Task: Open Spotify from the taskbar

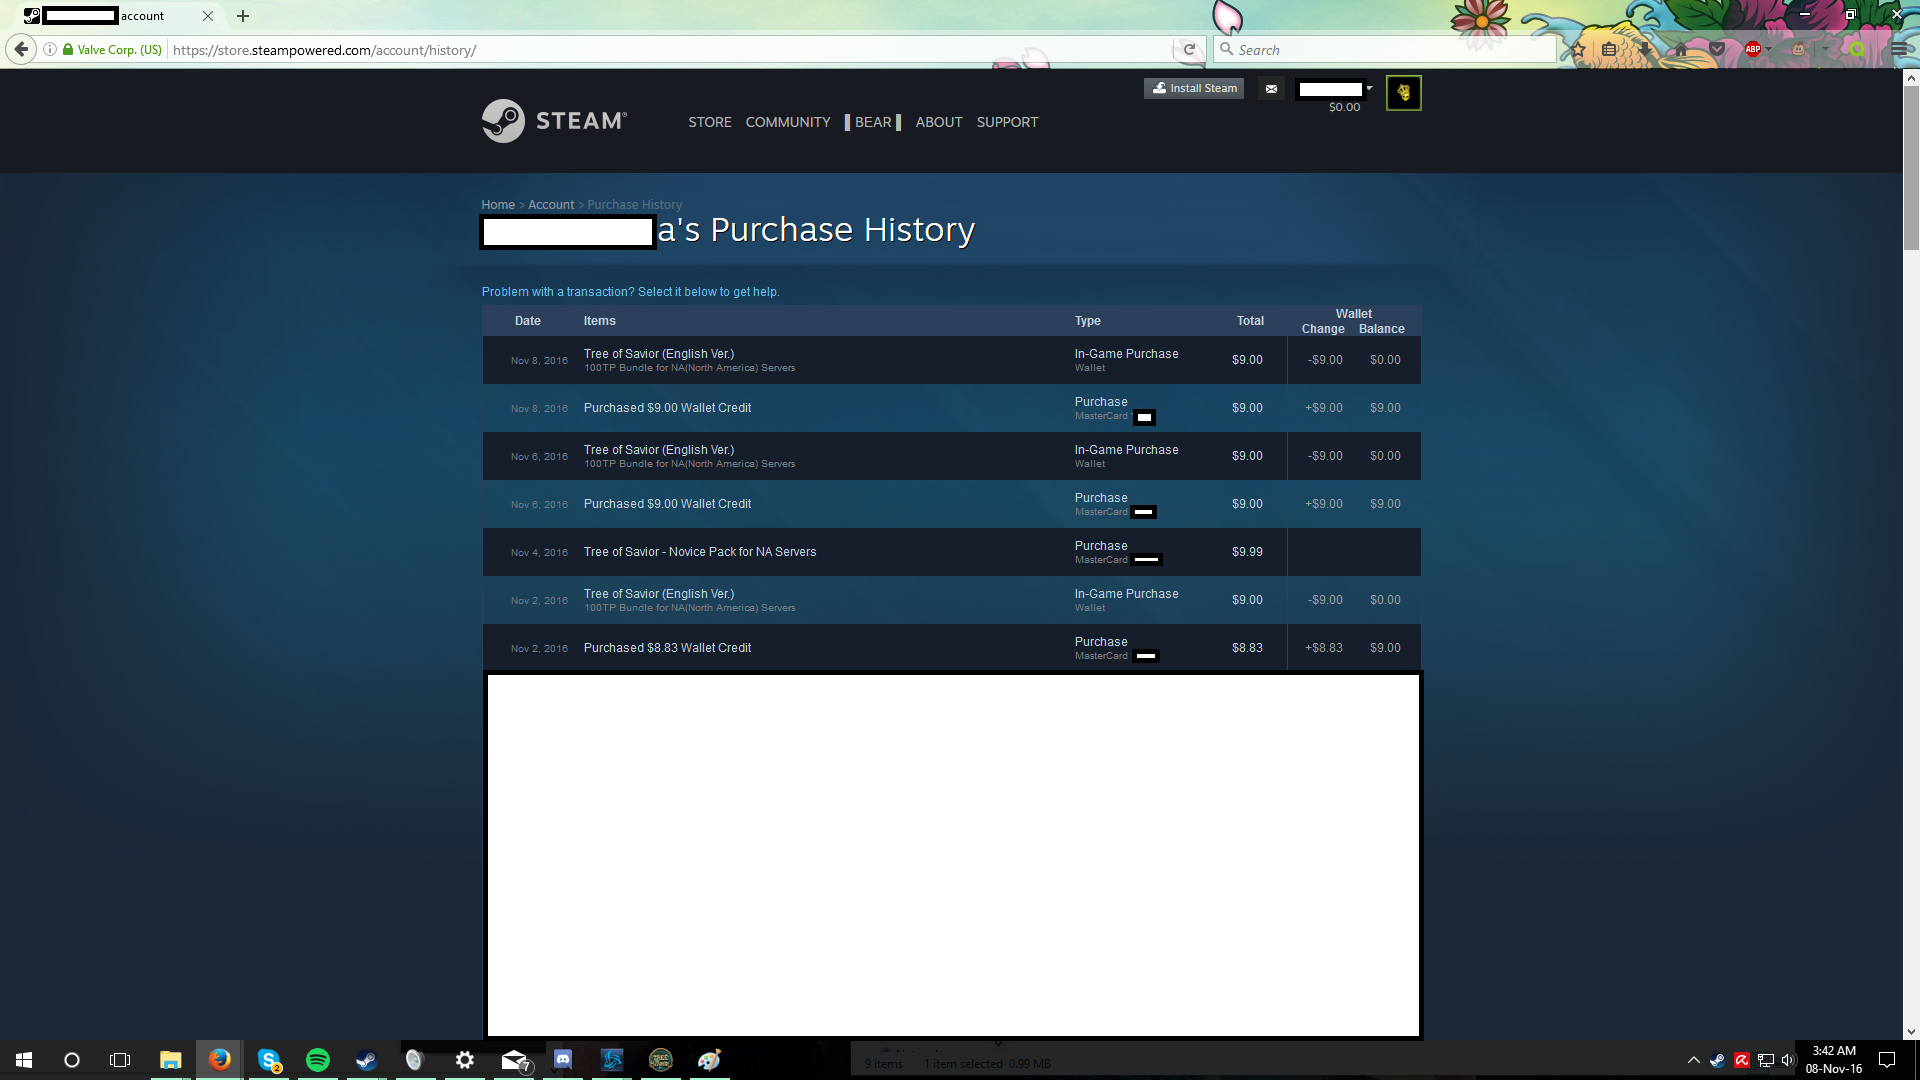Action: 318,1060
